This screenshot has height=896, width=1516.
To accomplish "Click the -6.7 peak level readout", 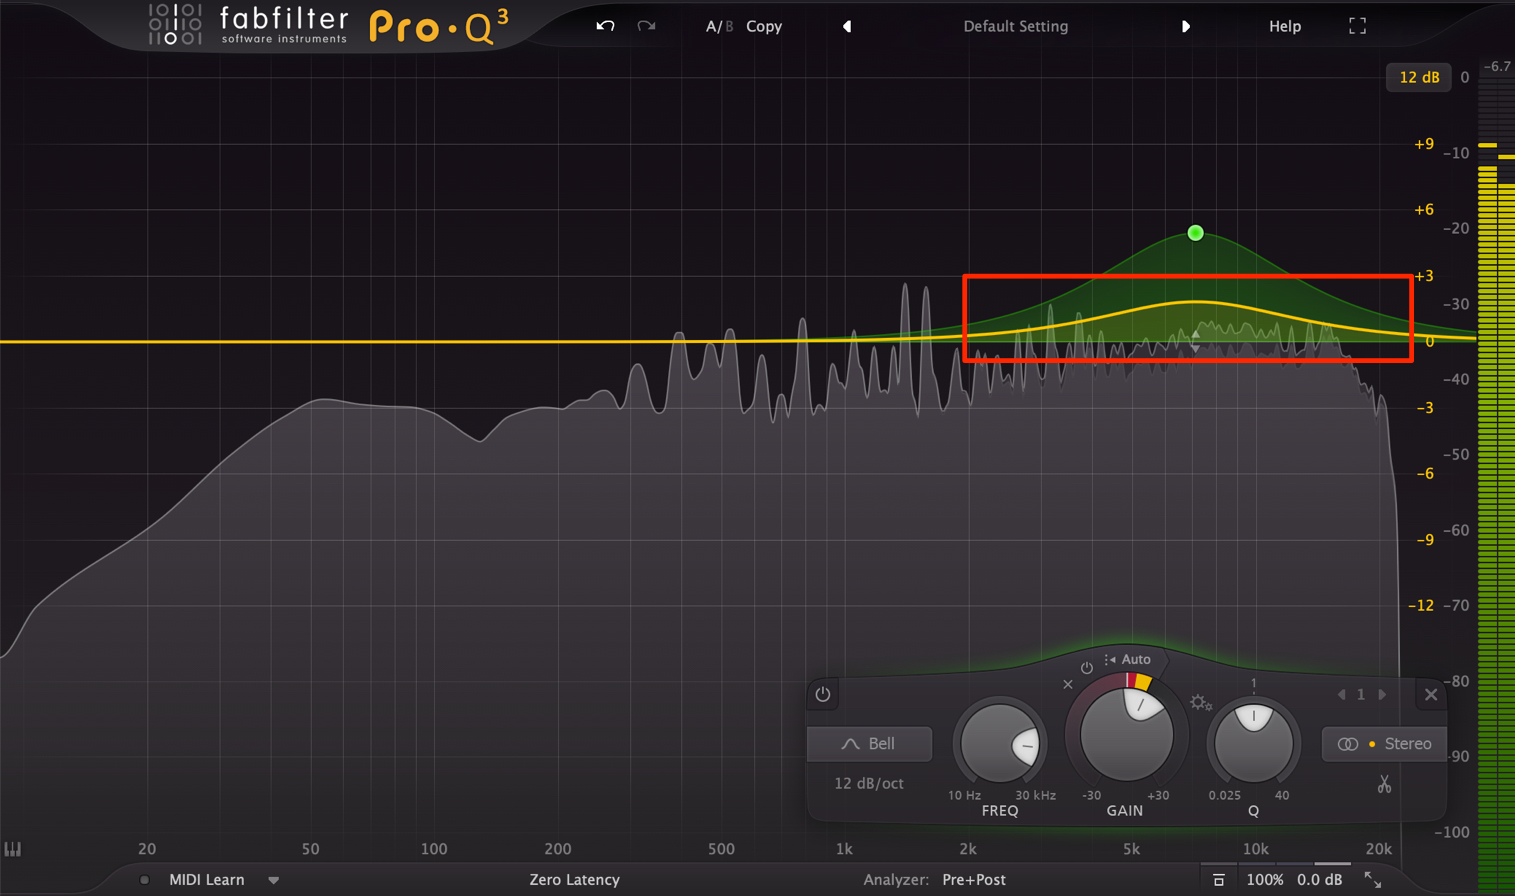I will (1497, 67).
